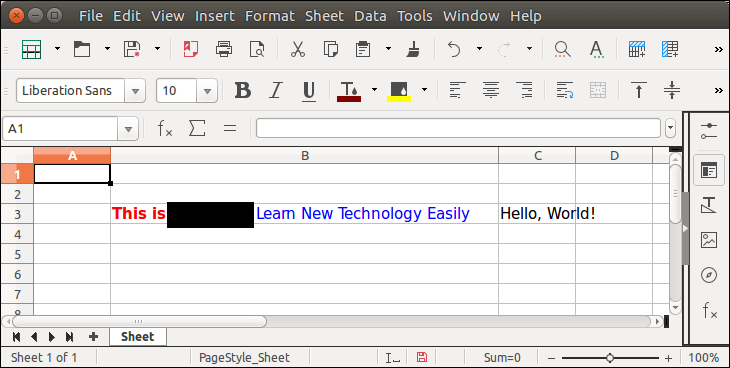This screenshot has height=368, width=730.
Task: Open the Data menu
Action: [x=370, y=16]
